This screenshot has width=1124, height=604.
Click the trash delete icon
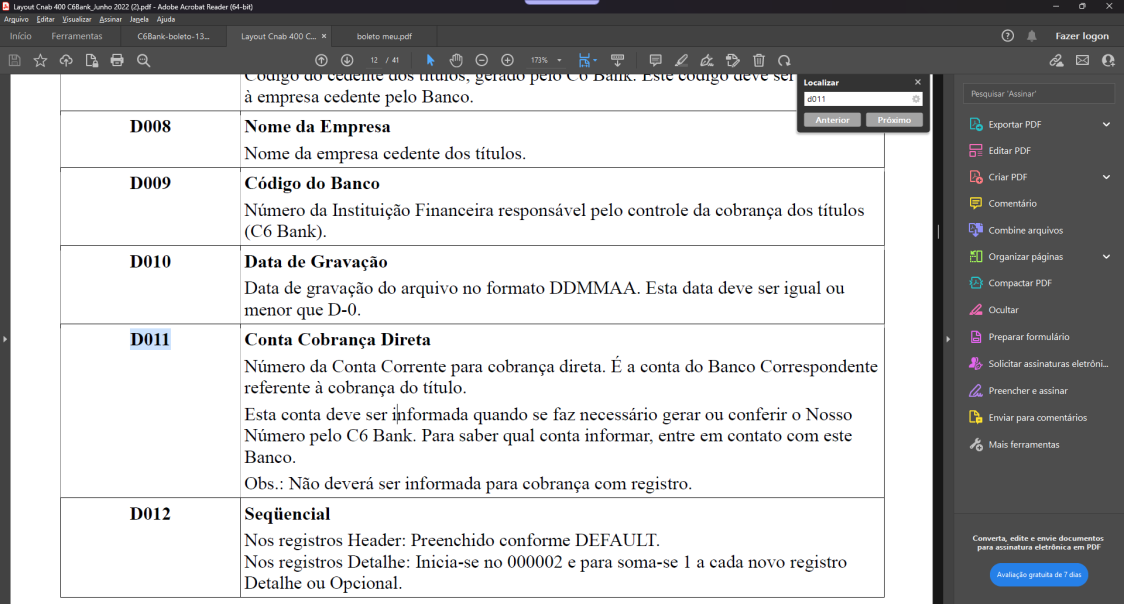pyautogui.click(x=758, y=60)
